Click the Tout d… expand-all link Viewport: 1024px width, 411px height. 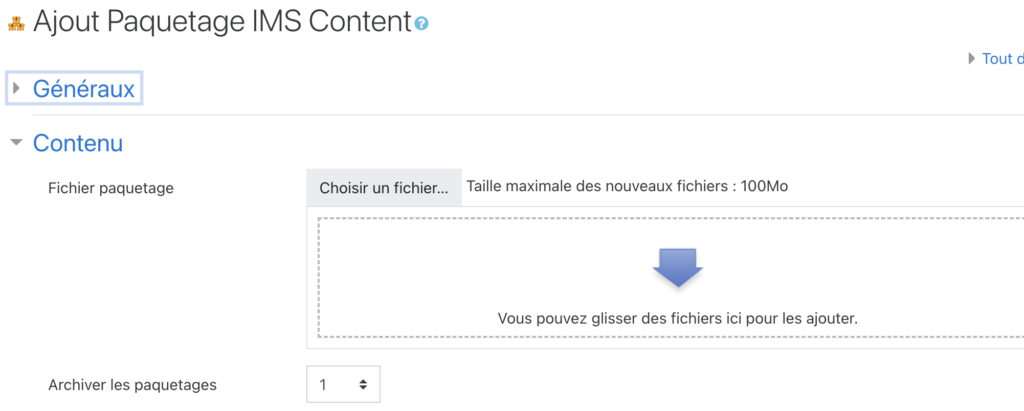[1002, 59]
